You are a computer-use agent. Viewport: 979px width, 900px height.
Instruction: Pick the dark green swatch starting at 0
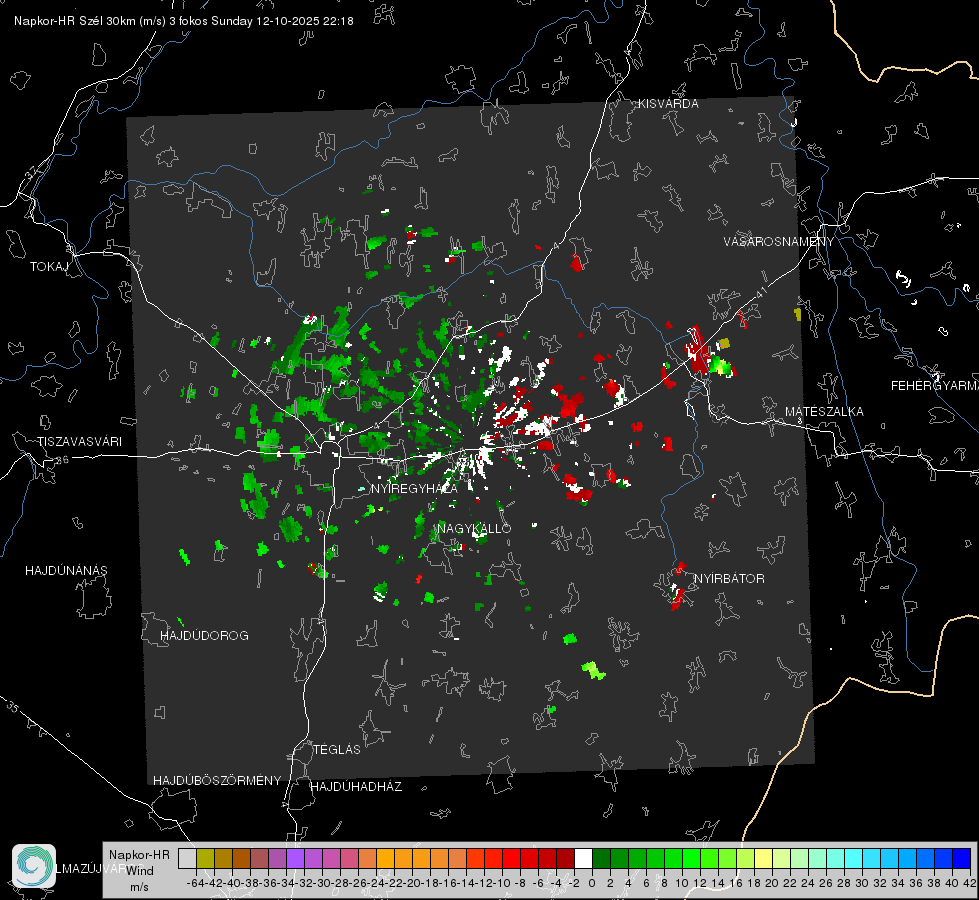(x=601, y=858)
